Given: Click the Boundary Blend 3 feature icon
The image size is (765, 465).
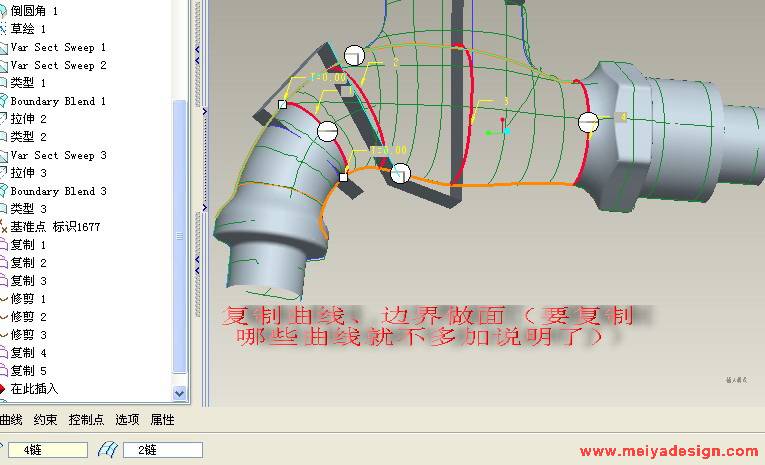Looking at the screenshot, I should [3, 191].
